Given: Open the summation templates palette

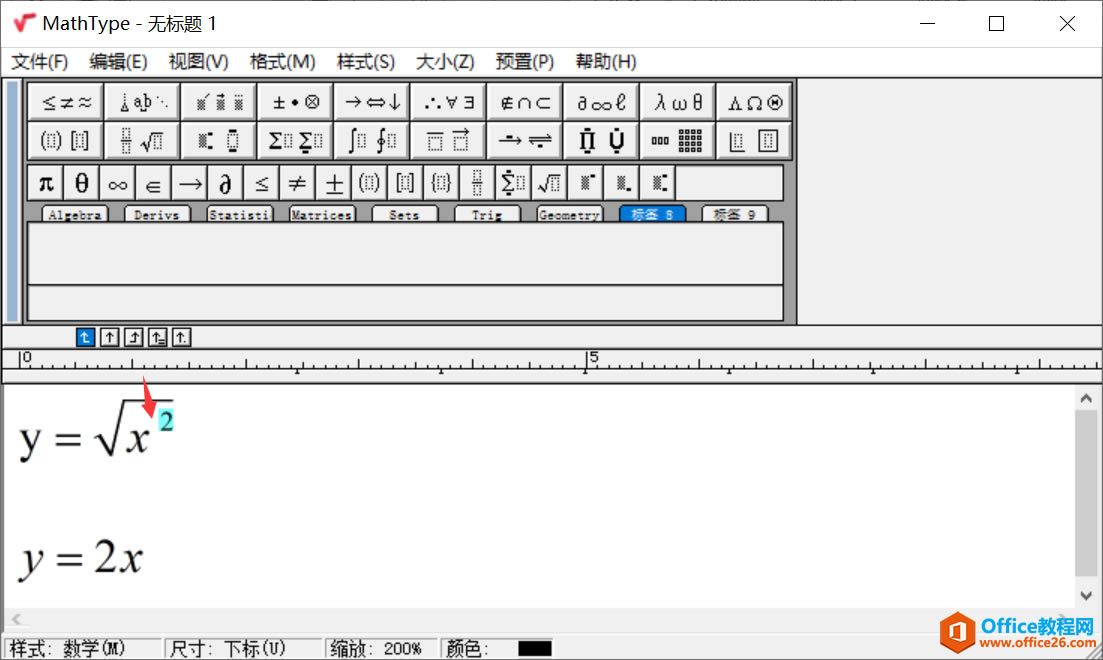Looking at the screenshot, I should tap(294, 139).
